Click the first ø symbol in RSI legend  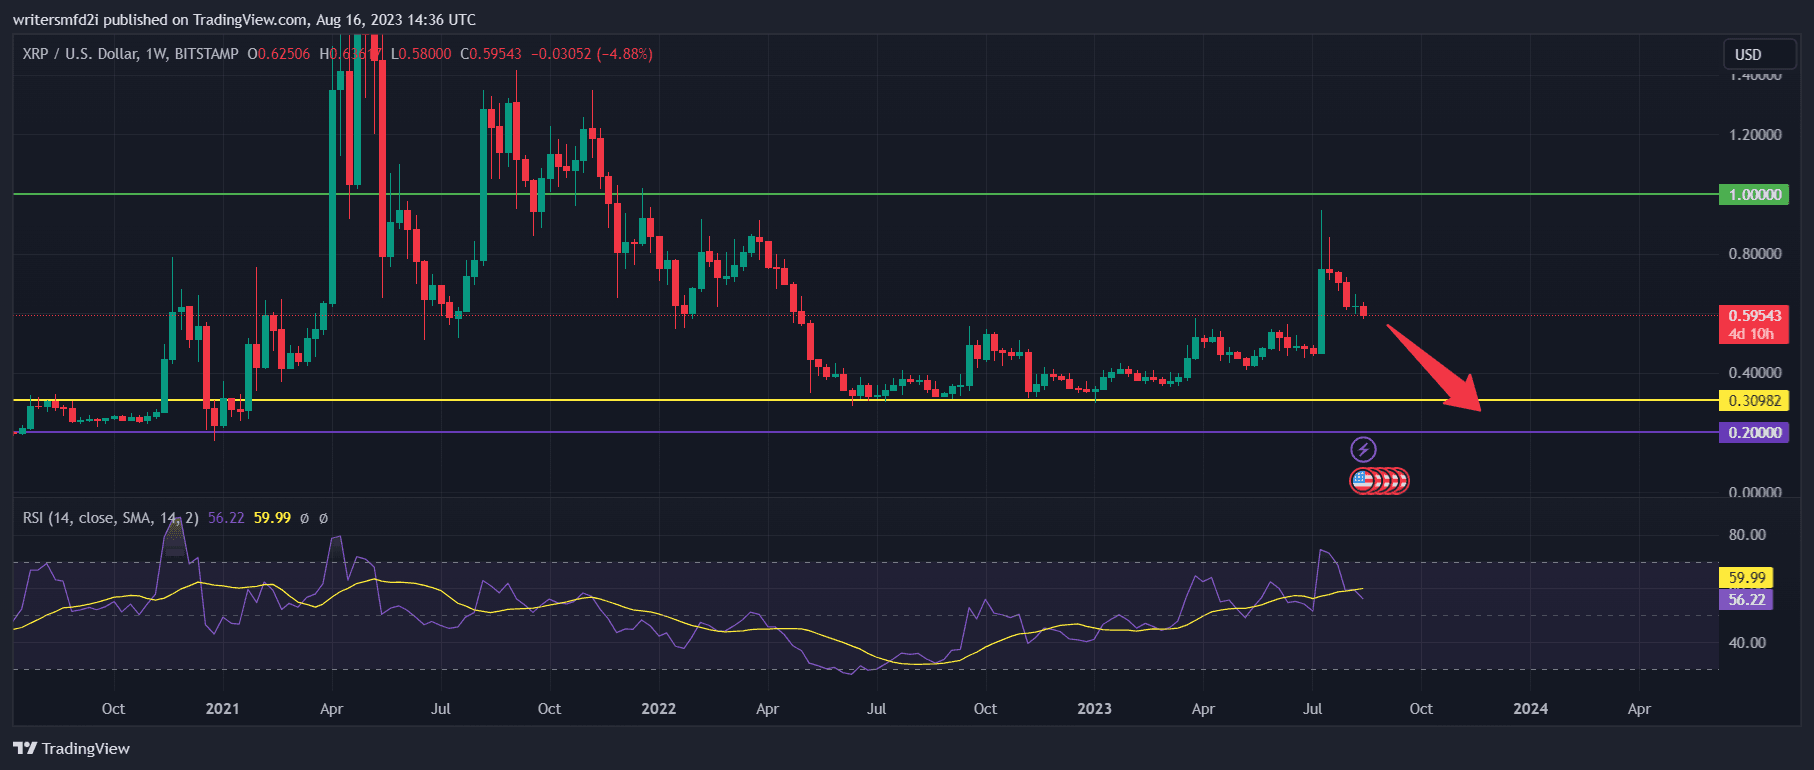pyautogui.click(x=305, y=518)
